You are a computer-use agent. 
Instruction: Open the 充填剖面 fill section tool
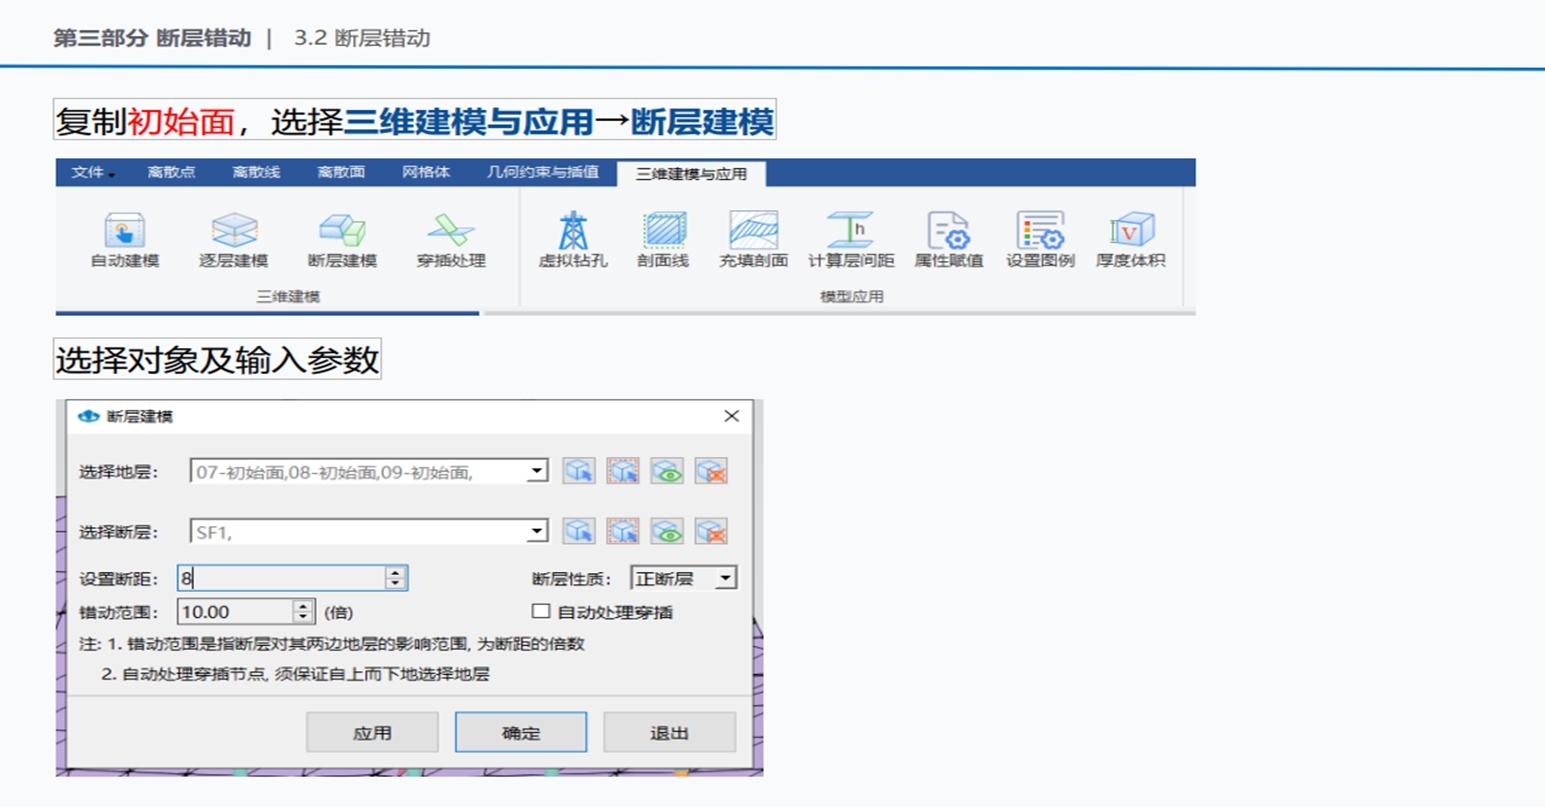pos(753,240)
